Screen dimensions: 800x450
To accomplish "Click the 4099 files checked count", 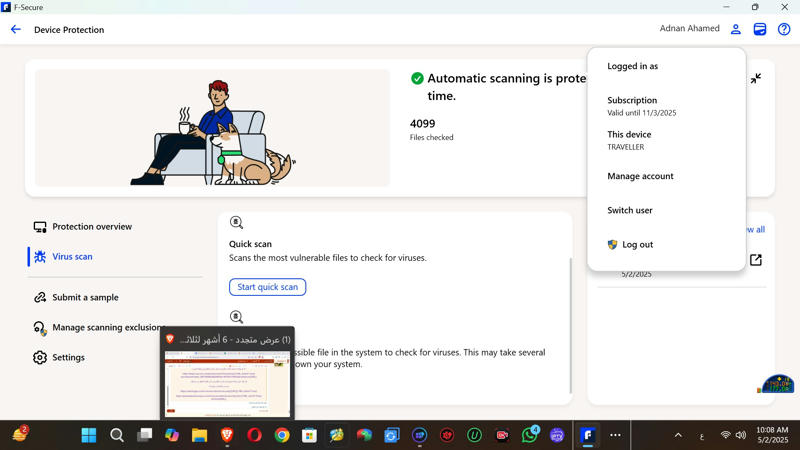I will point(422,123).
